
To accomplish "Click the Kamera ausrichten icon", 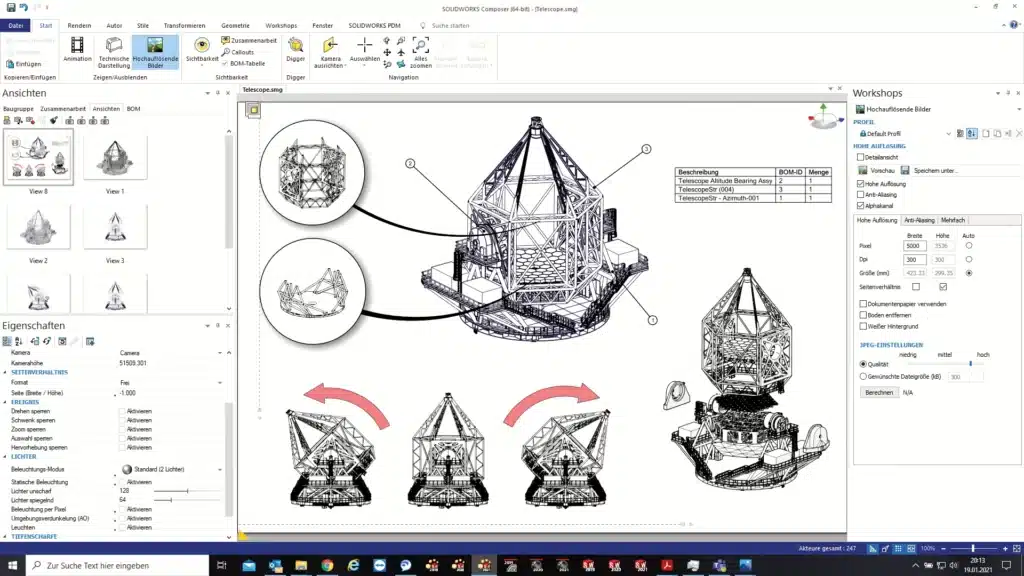I will [x=330, y=46].
